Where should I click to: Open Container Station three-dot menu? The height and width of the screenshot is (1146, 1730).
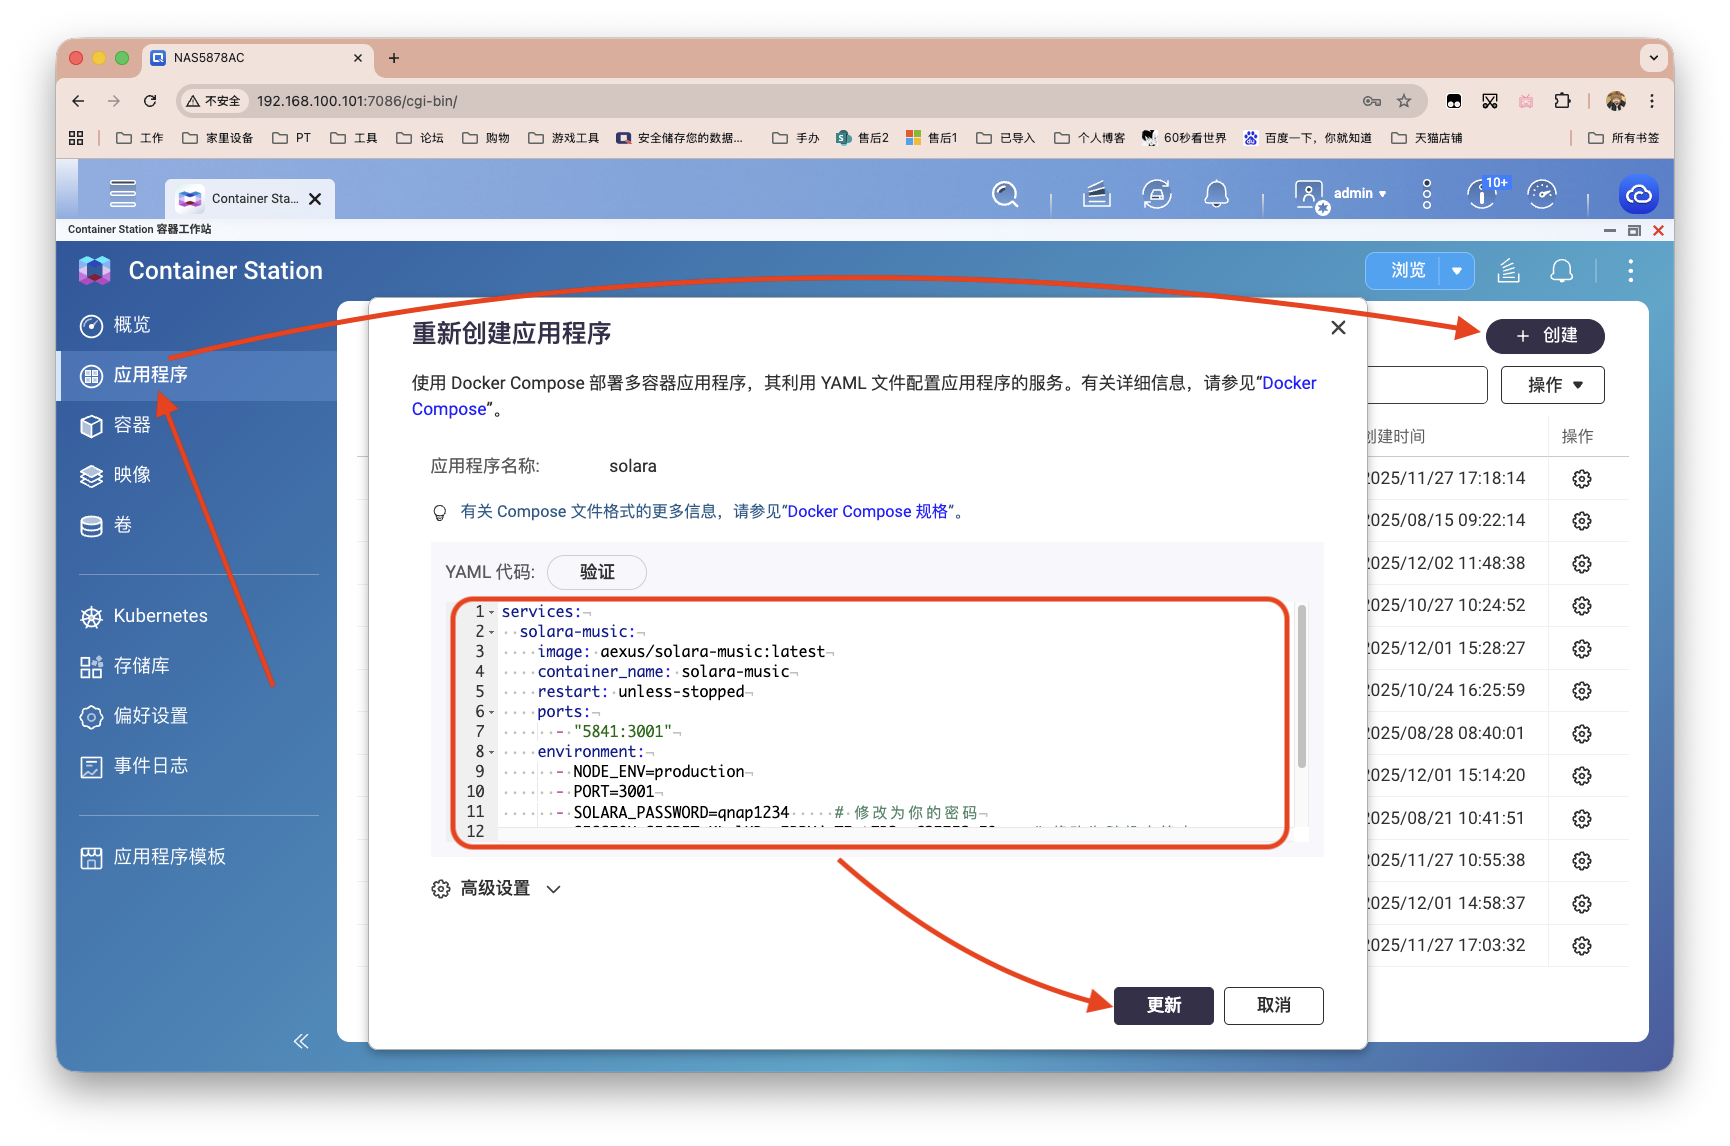click(x=1630, y=271)
